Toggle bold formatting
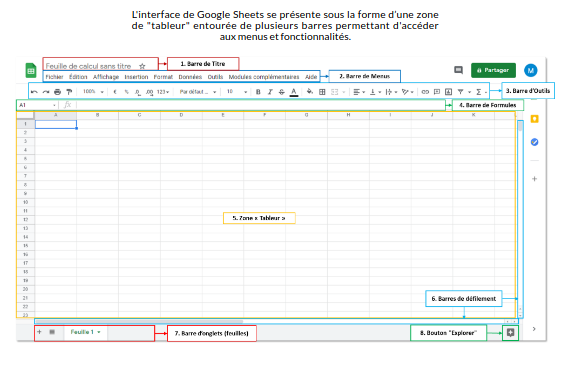 [x=258, y=92]
